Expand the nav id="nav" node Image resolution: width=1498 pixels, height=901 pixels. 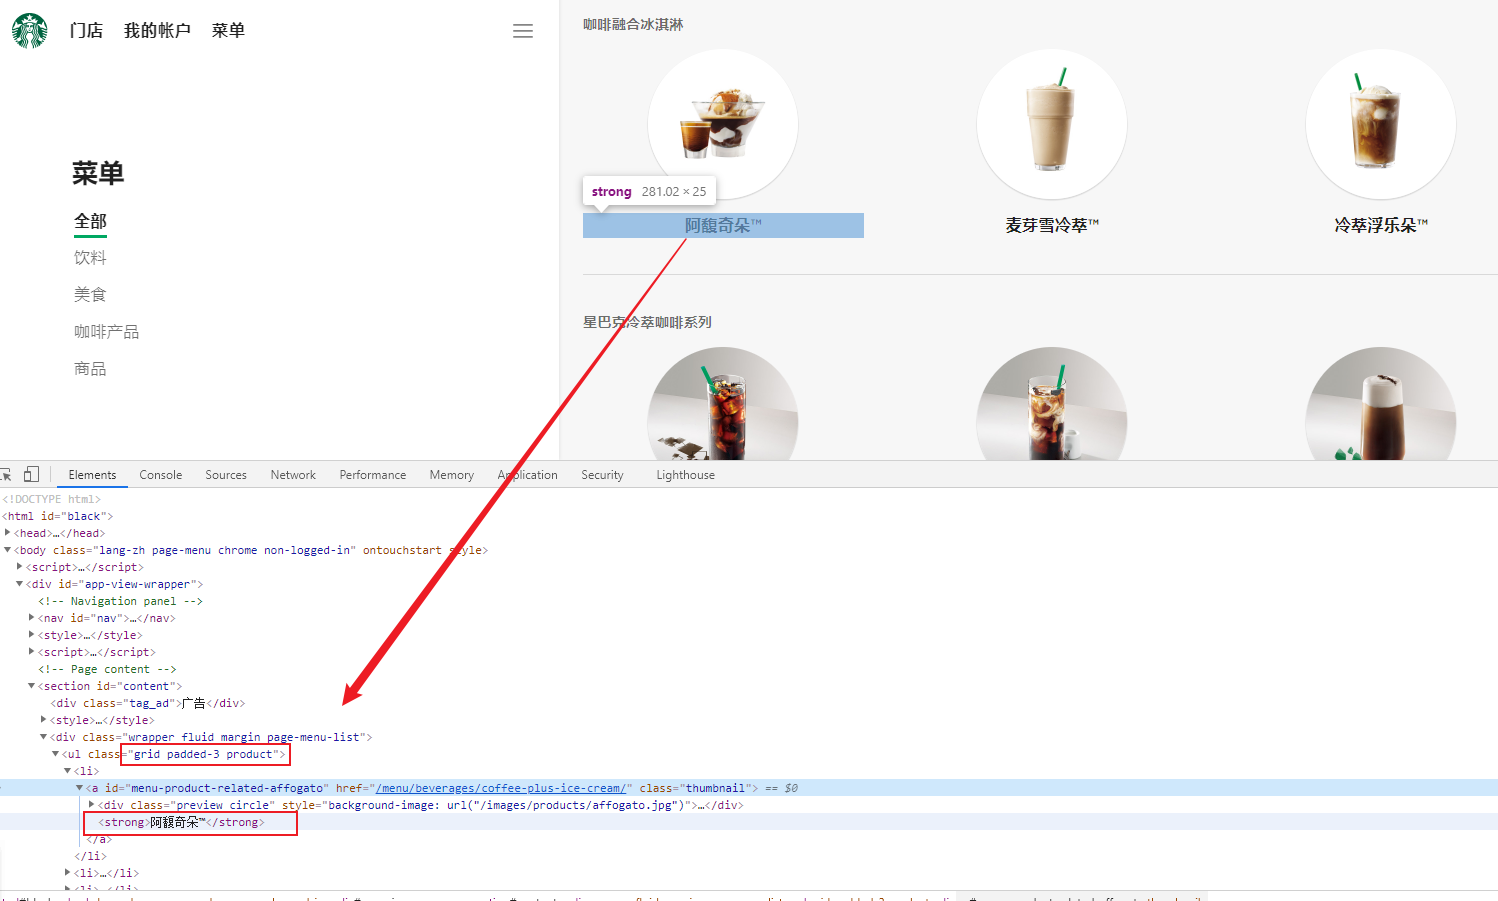pos(31,618)
